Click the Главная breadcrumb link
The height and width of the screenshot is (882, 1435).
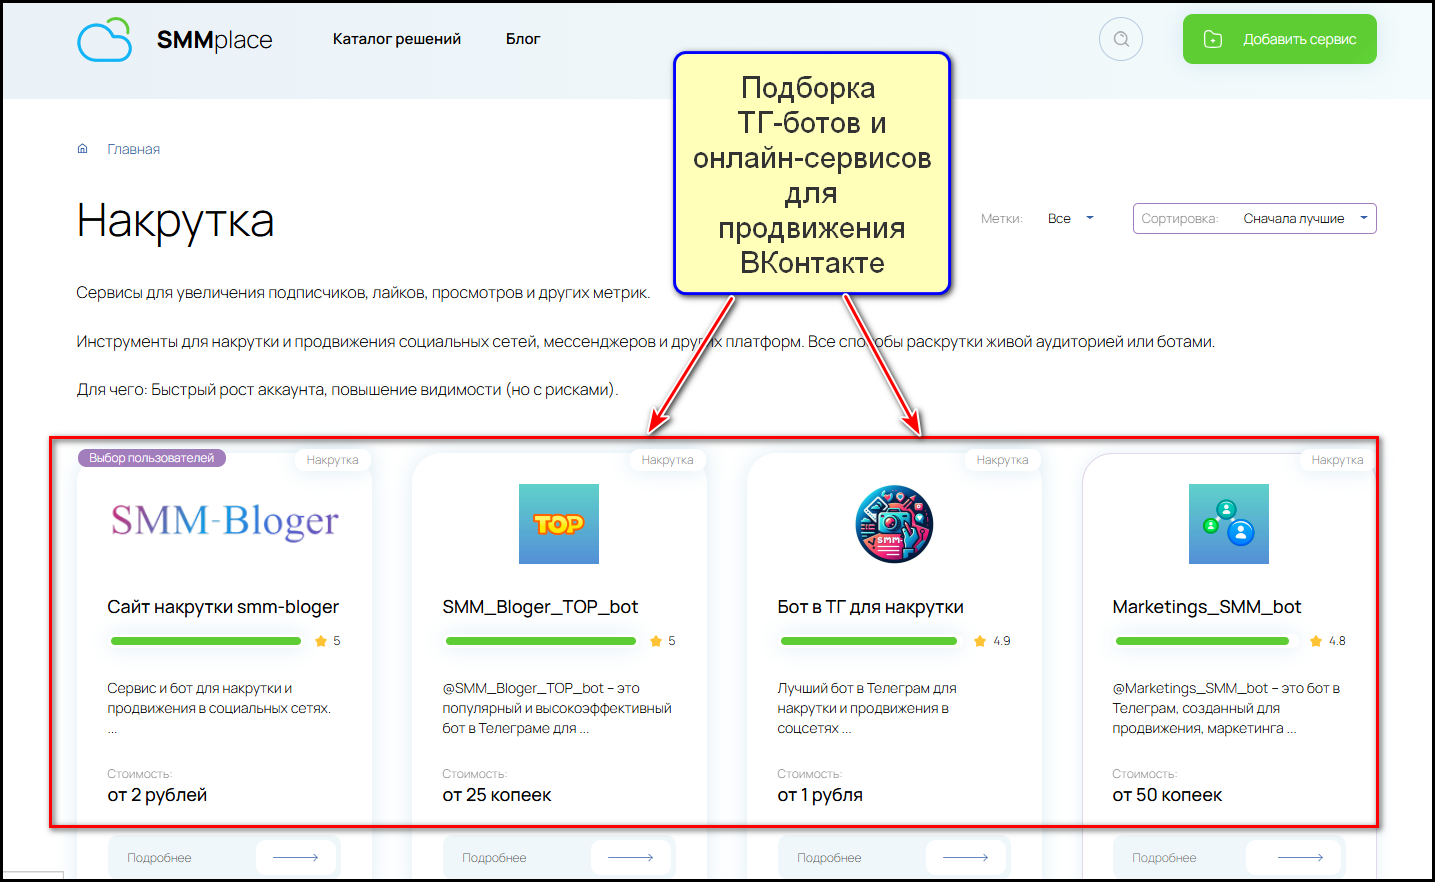click(134, 149)
